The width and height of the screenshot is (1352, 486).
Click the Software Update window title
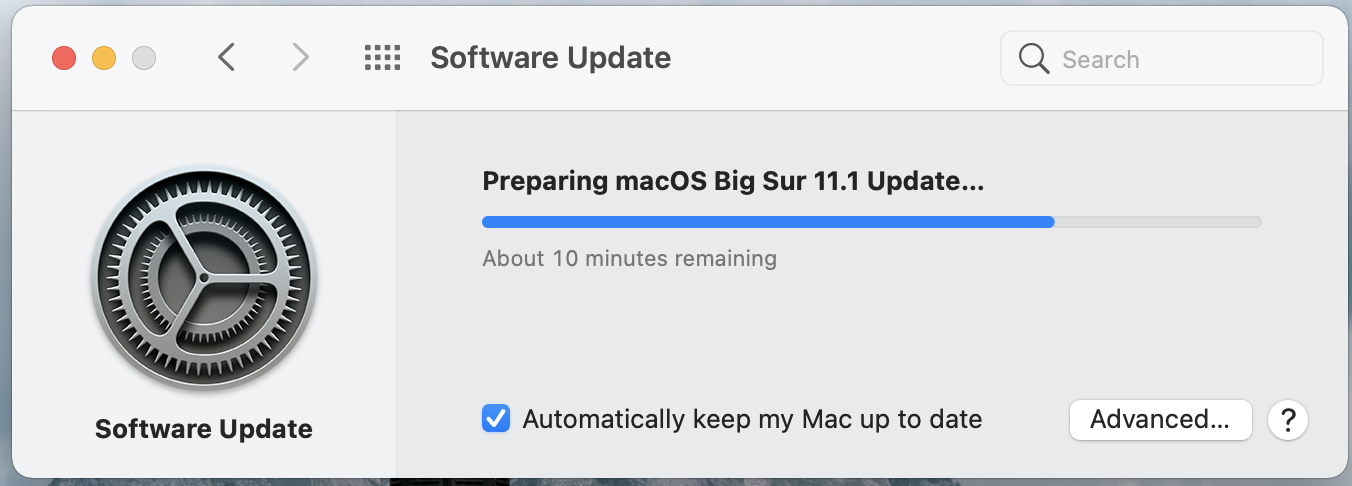click(550, 58)
